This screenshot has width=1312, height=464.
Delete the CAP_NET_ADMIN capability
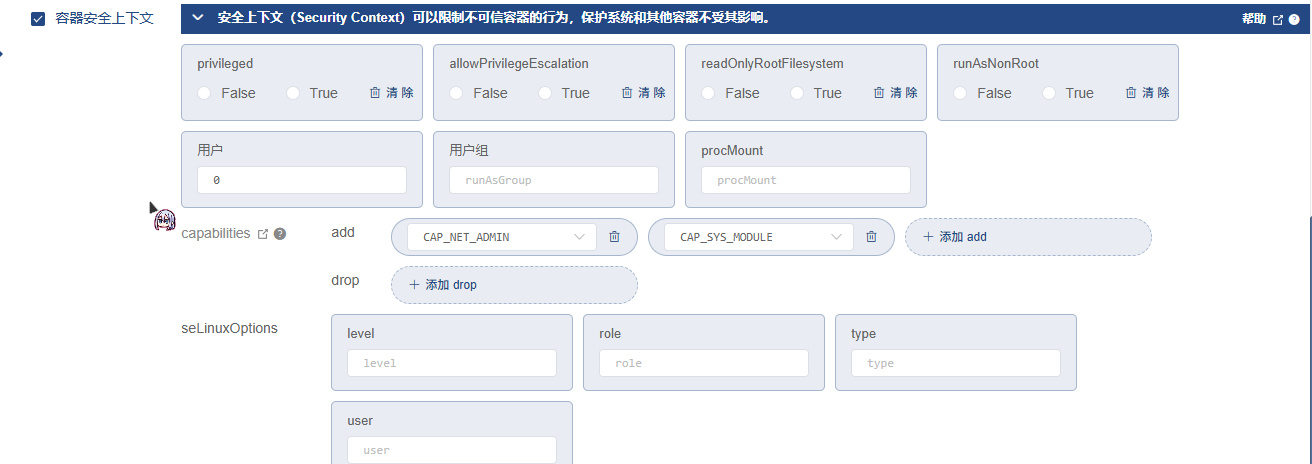click(615, 237)
